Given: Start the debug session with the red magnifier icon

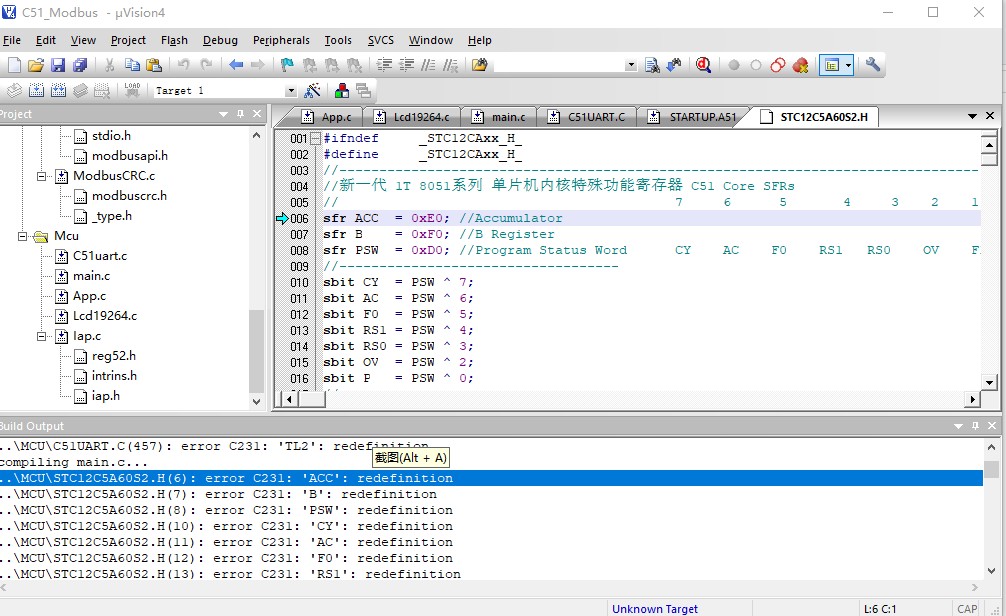Looking at the screenshot, I should (704, 65).
